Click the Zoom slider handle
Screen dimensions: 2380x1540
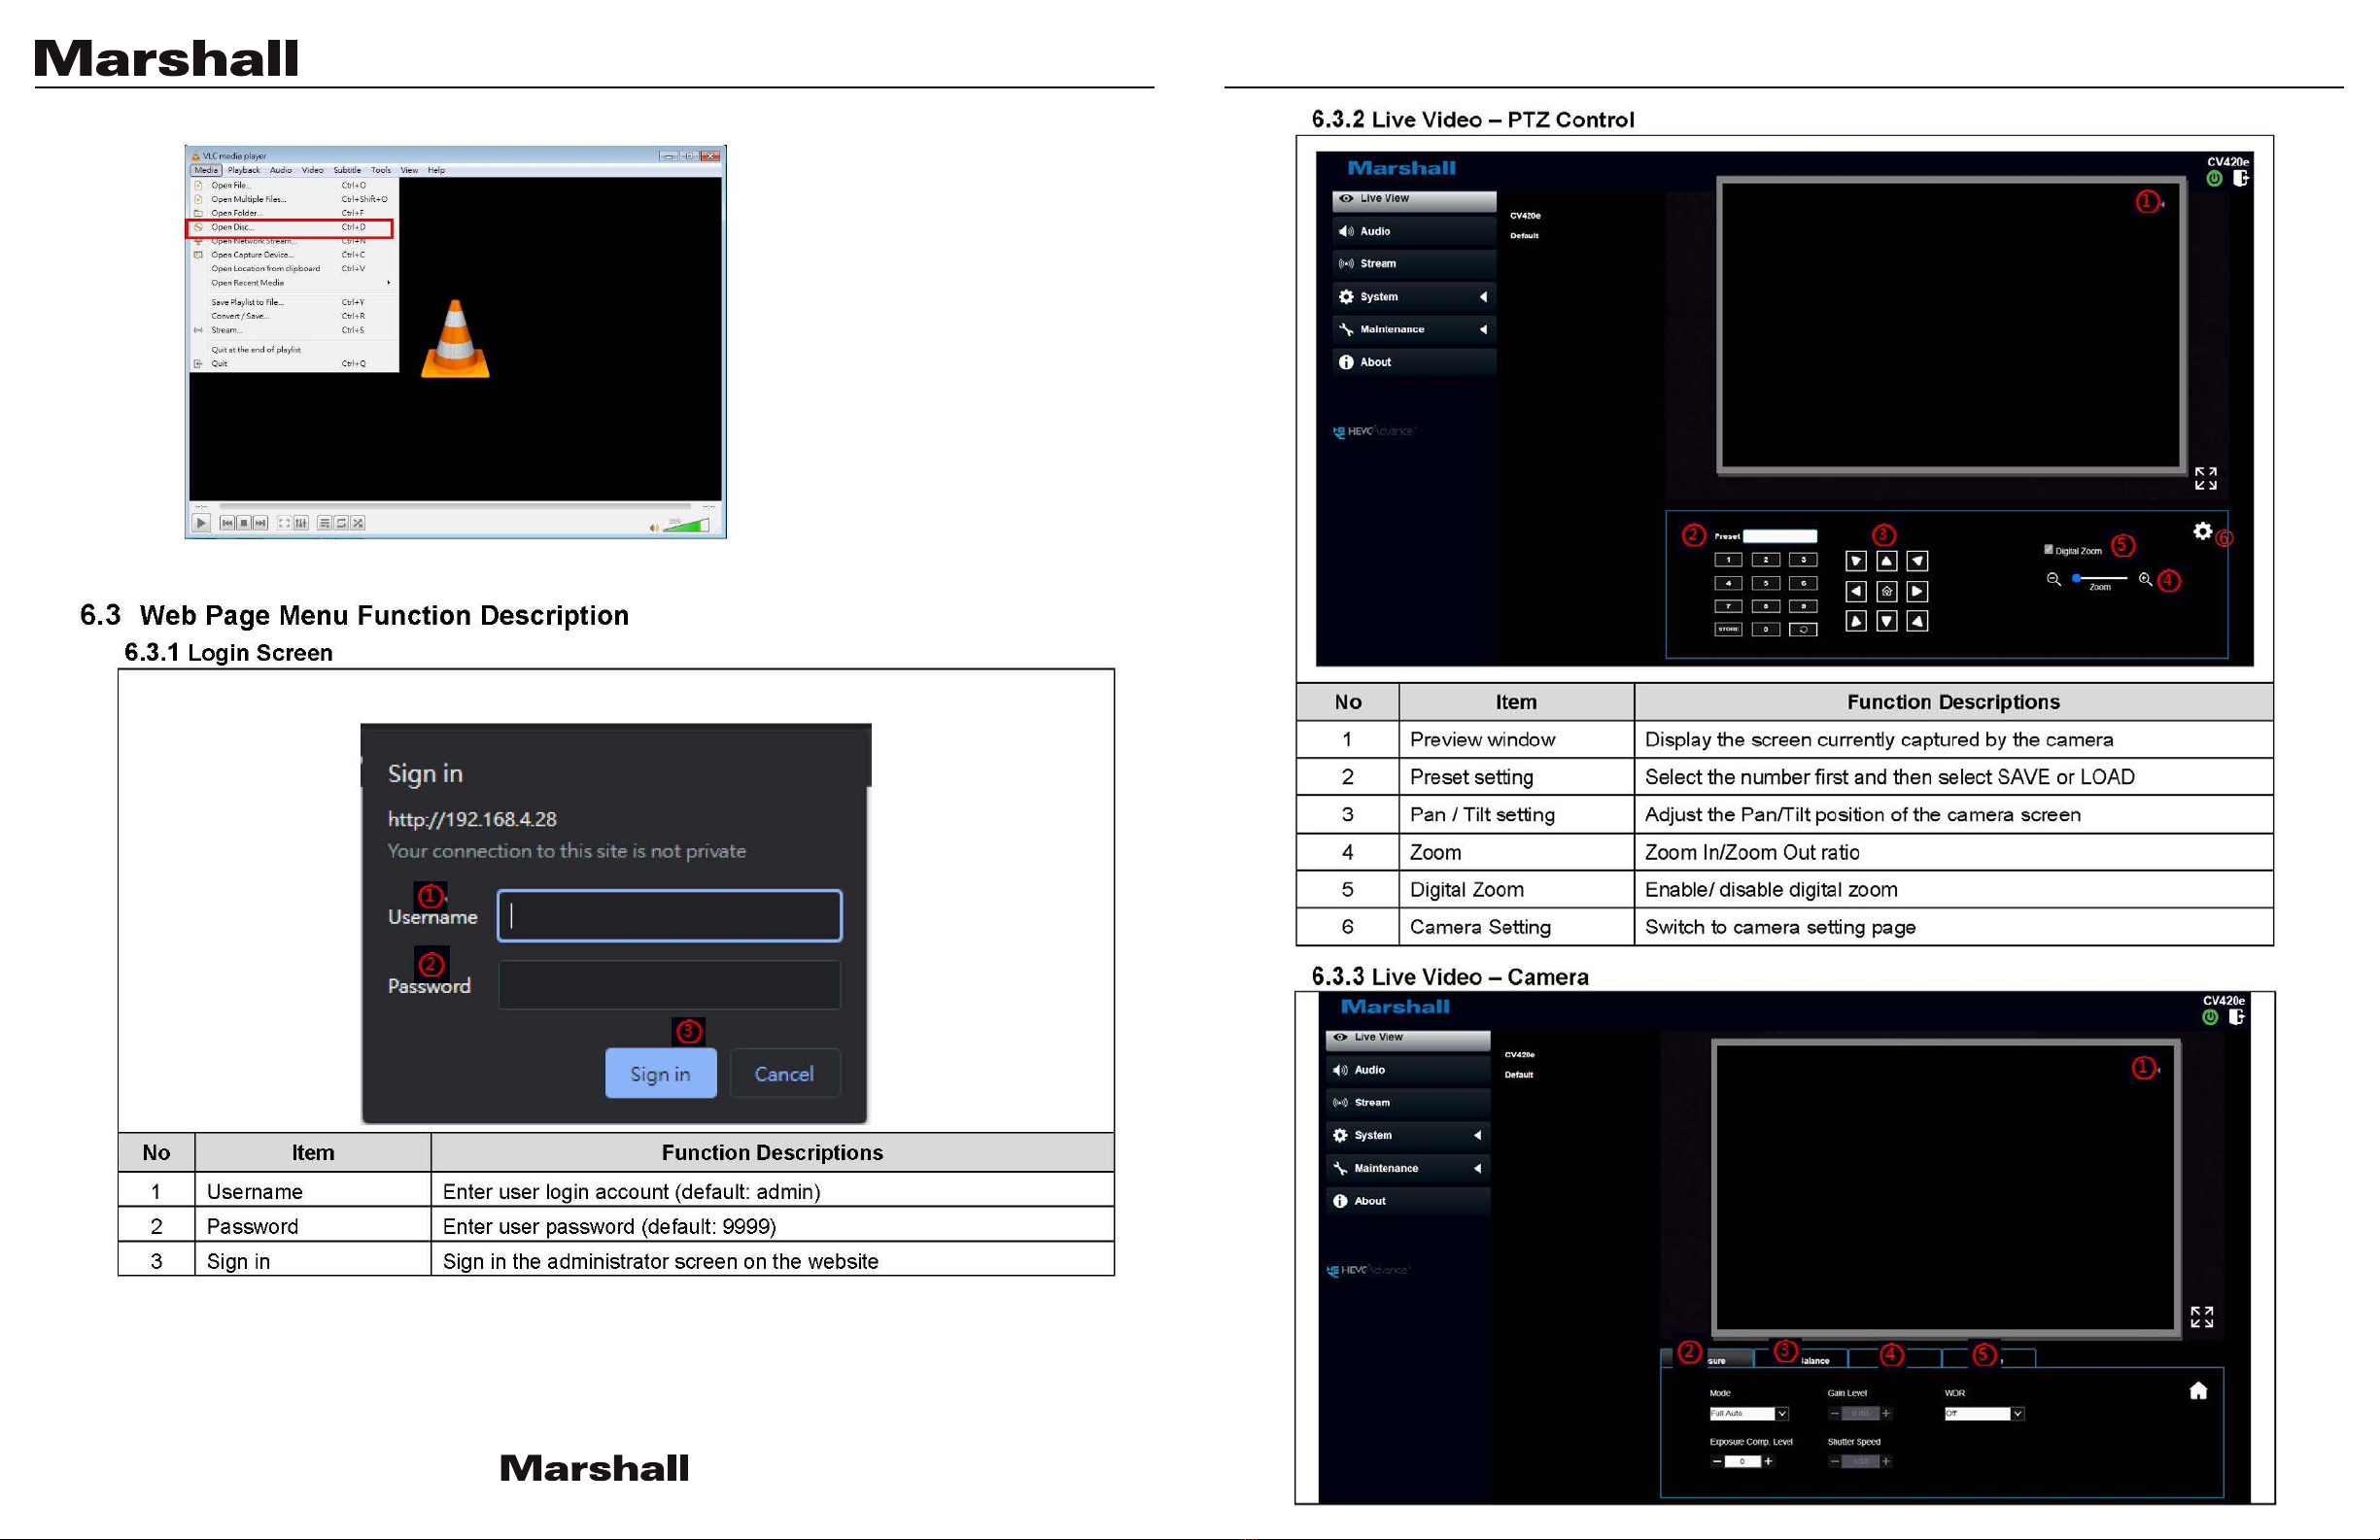2077,578
